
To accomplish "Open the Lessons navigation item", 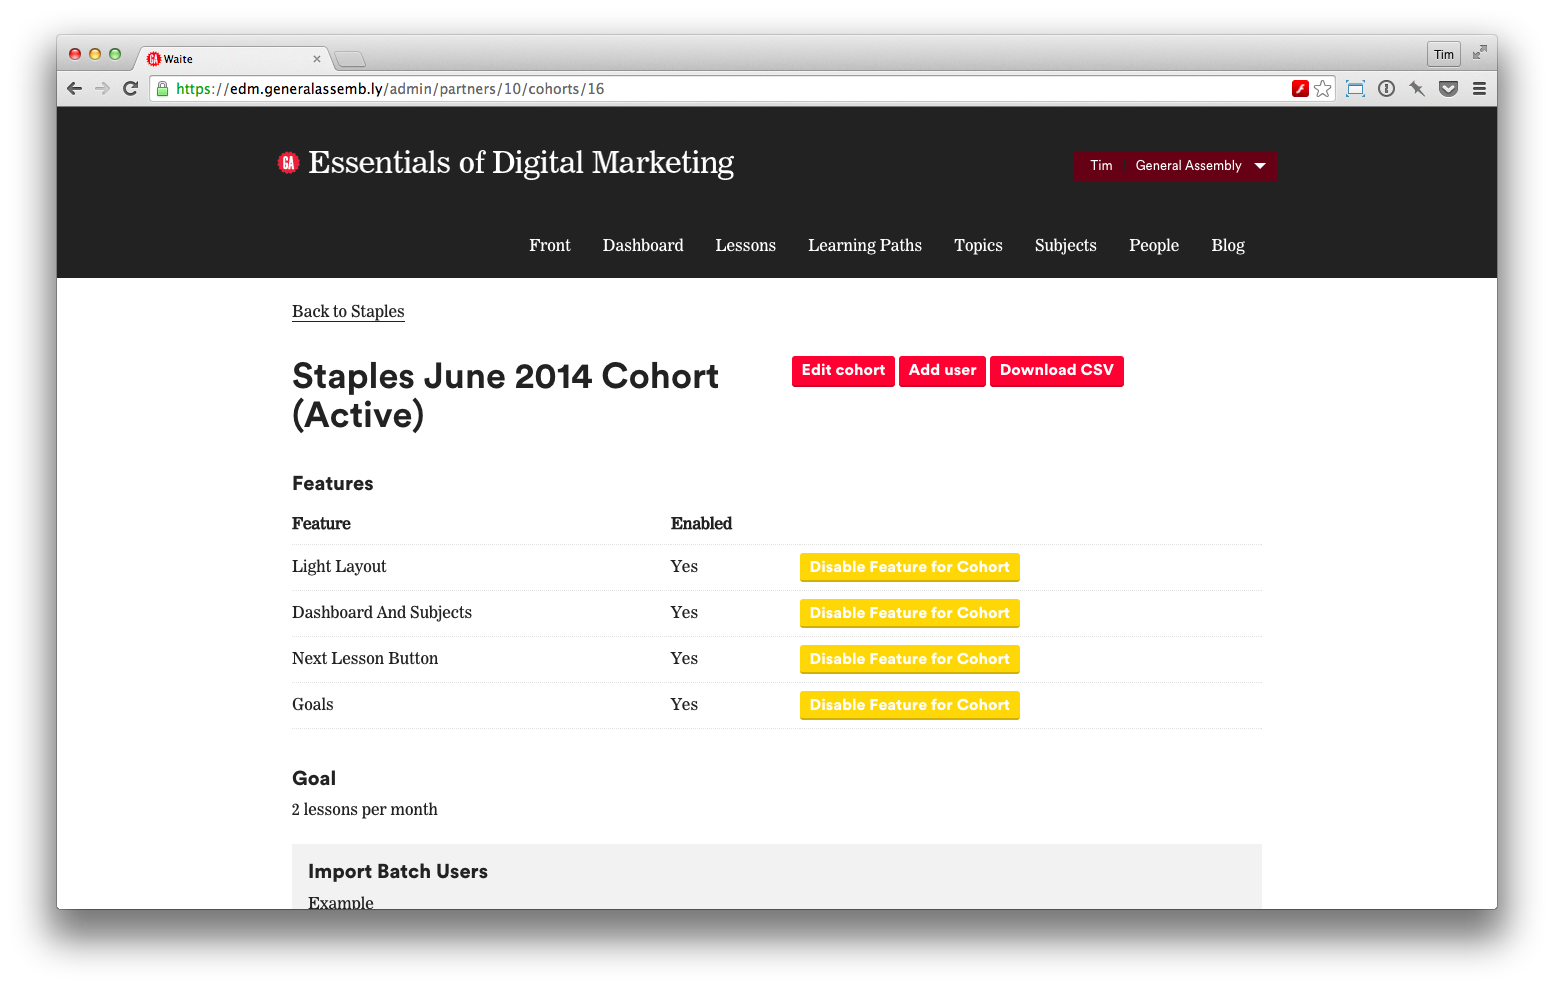I will 746,245.
